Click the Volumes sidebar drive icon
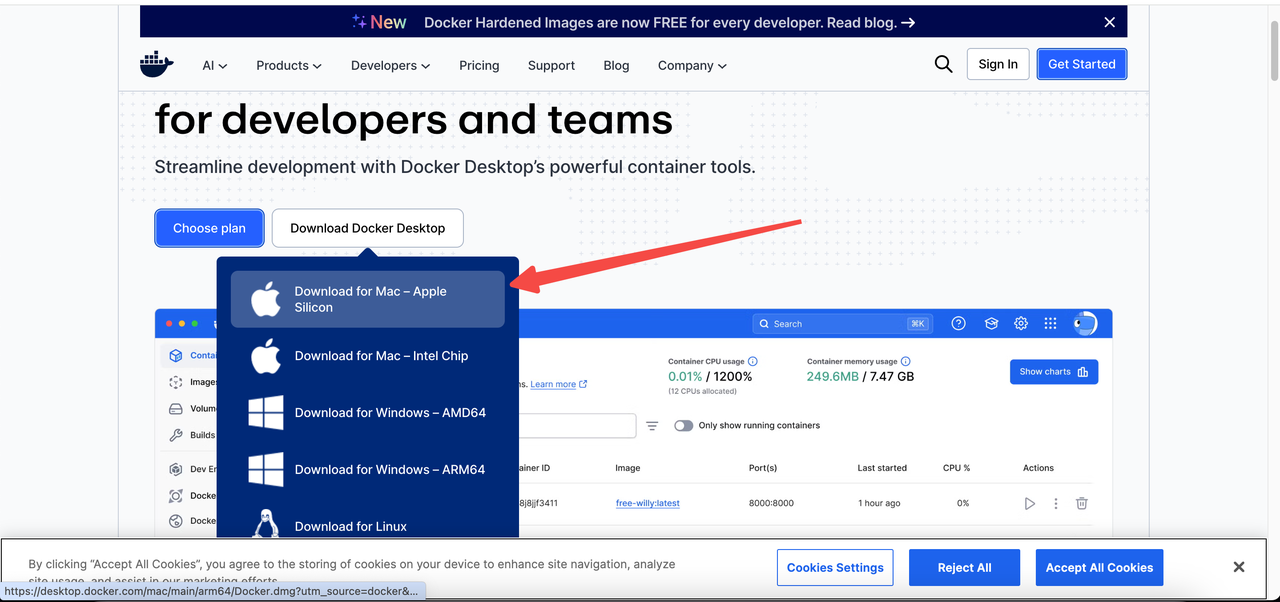The image size is (1280, 602). [176, 408]
